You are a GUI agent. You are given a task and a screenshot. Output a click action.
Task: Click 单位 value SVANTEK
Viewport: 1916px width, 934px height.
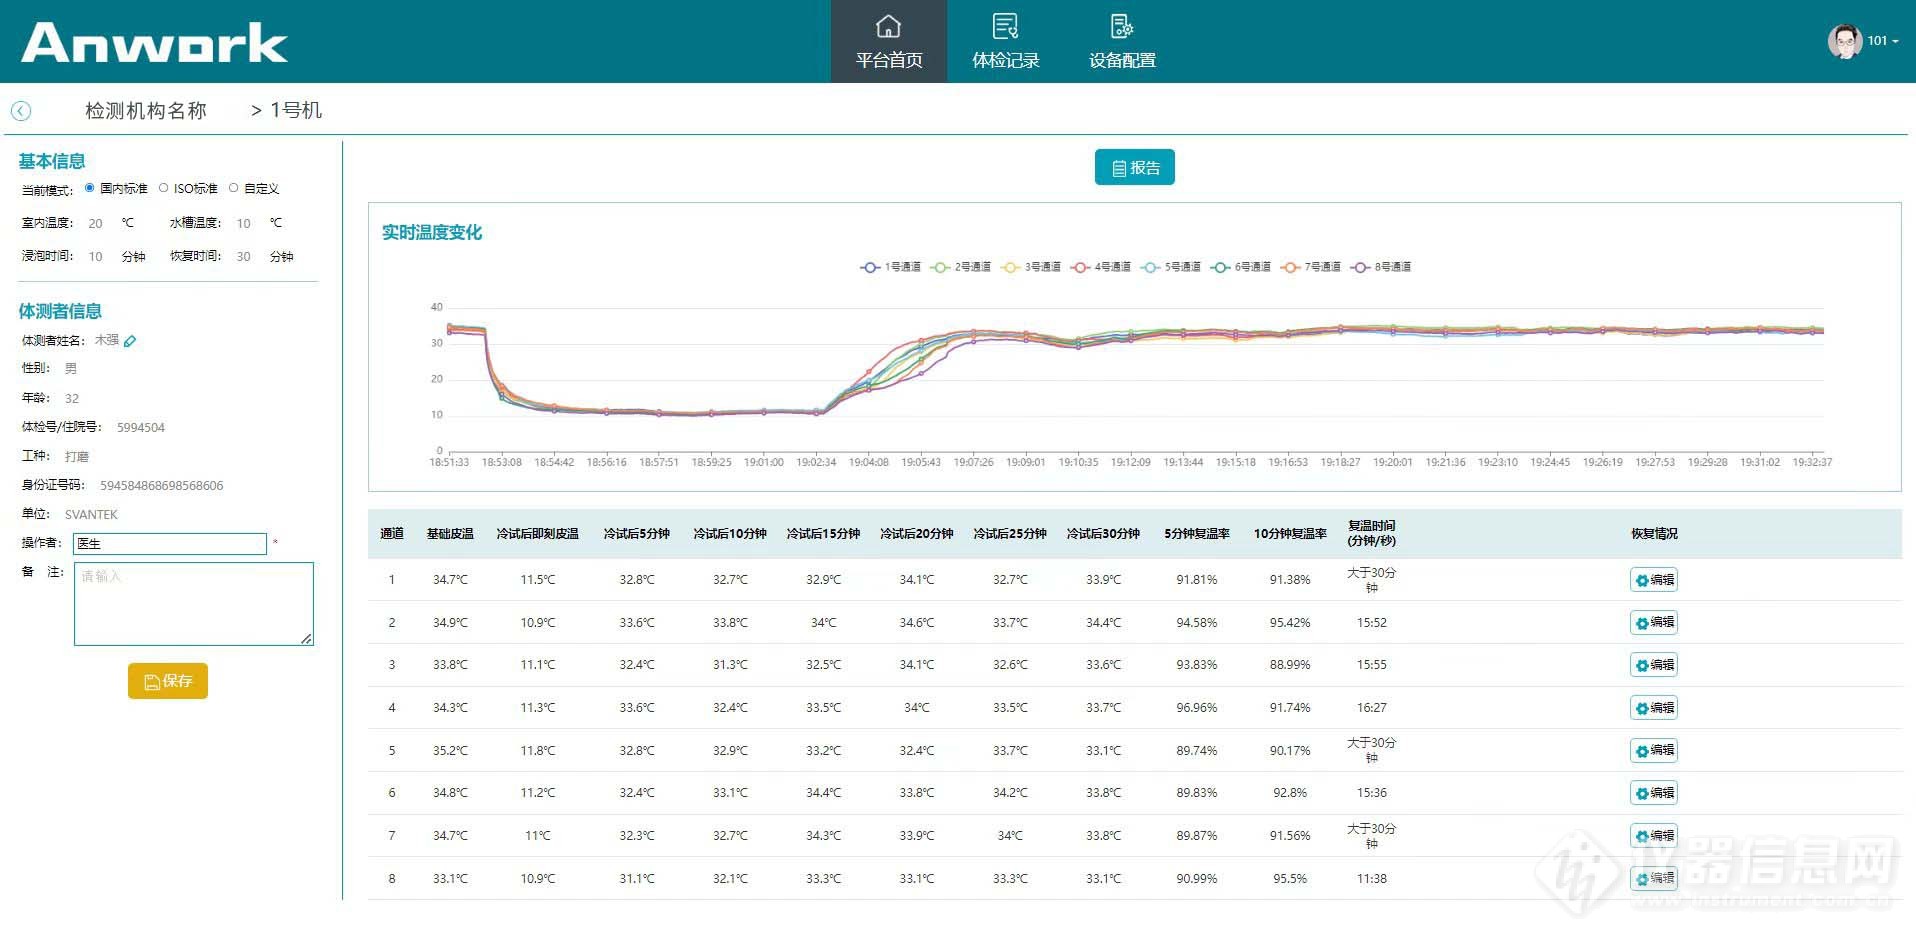[x=91, y=515]
